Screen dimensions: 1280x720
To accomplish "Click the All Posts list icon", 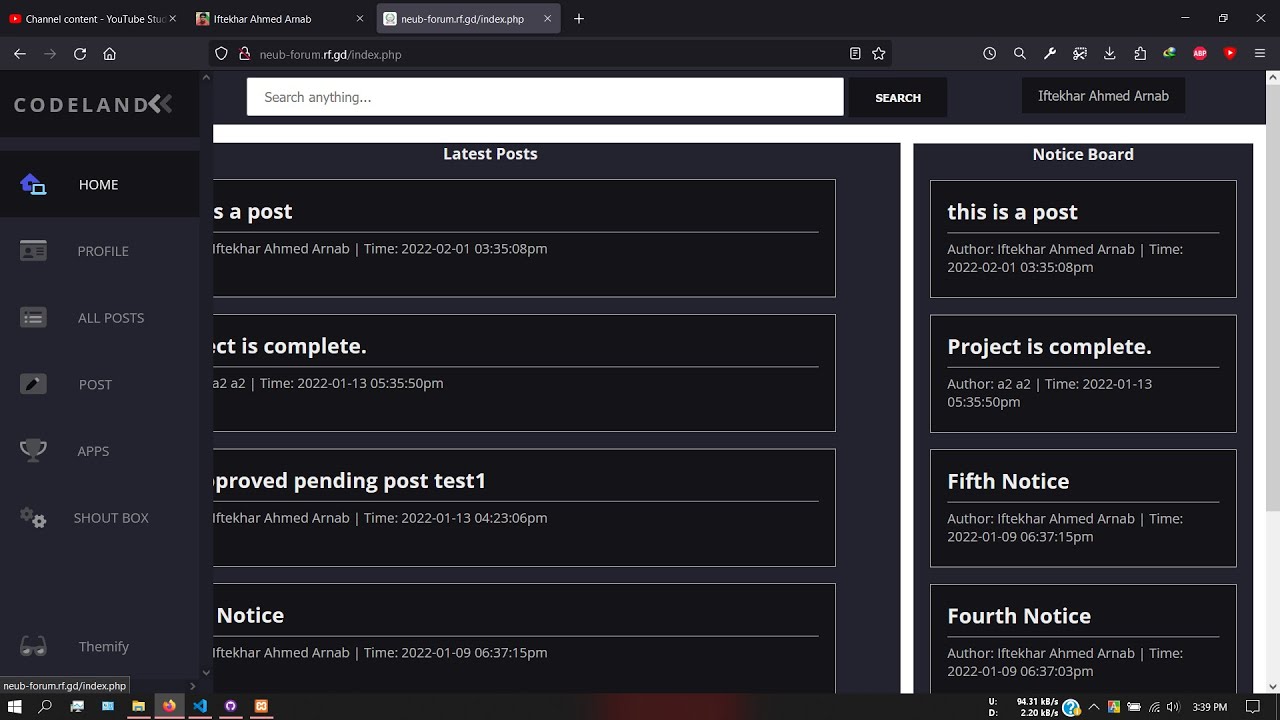I will click(x=33, y=318).
